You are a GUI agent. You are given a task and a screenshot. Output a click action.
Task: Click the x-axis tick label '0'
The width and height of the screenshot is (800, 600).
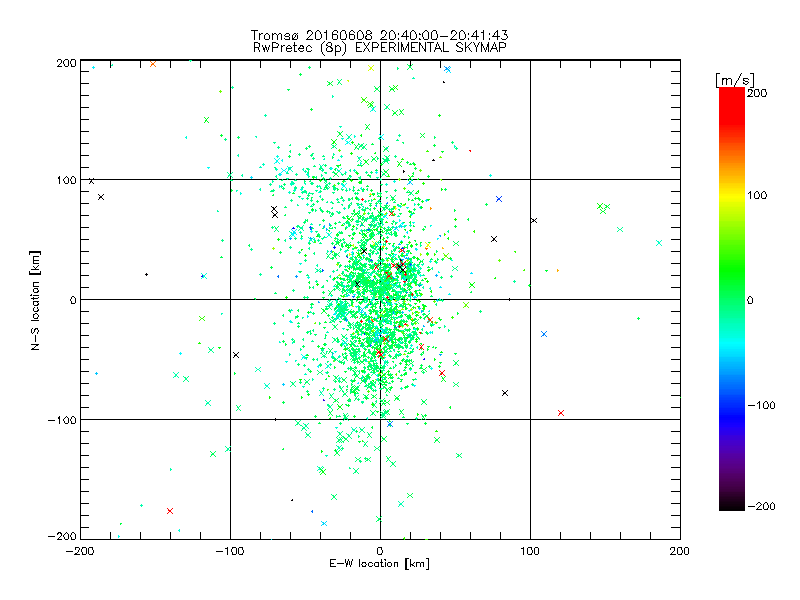[x=380, y=551]
